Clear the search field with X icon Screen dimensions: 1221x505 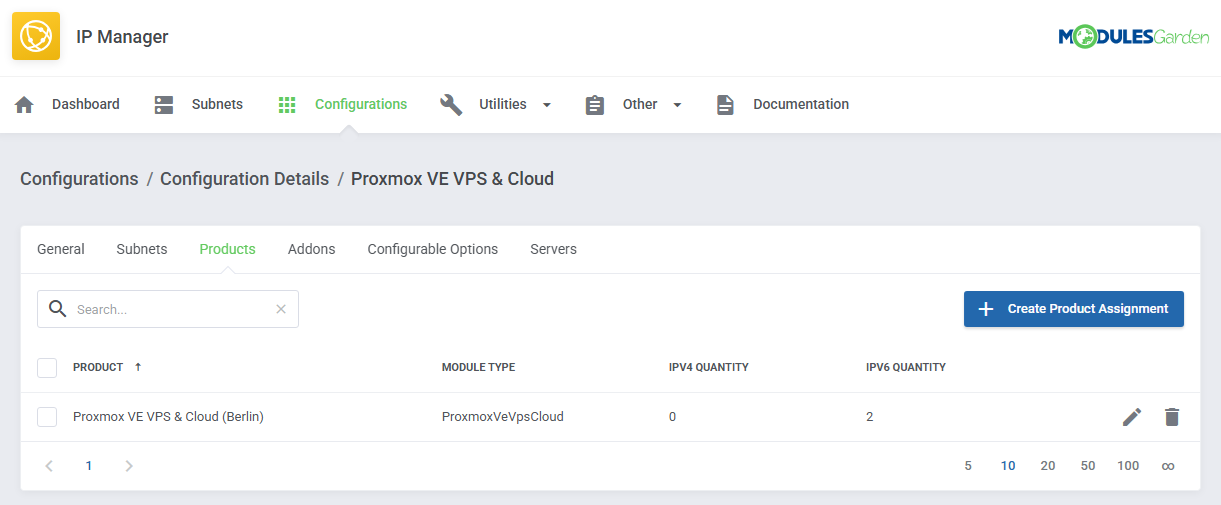281,309
